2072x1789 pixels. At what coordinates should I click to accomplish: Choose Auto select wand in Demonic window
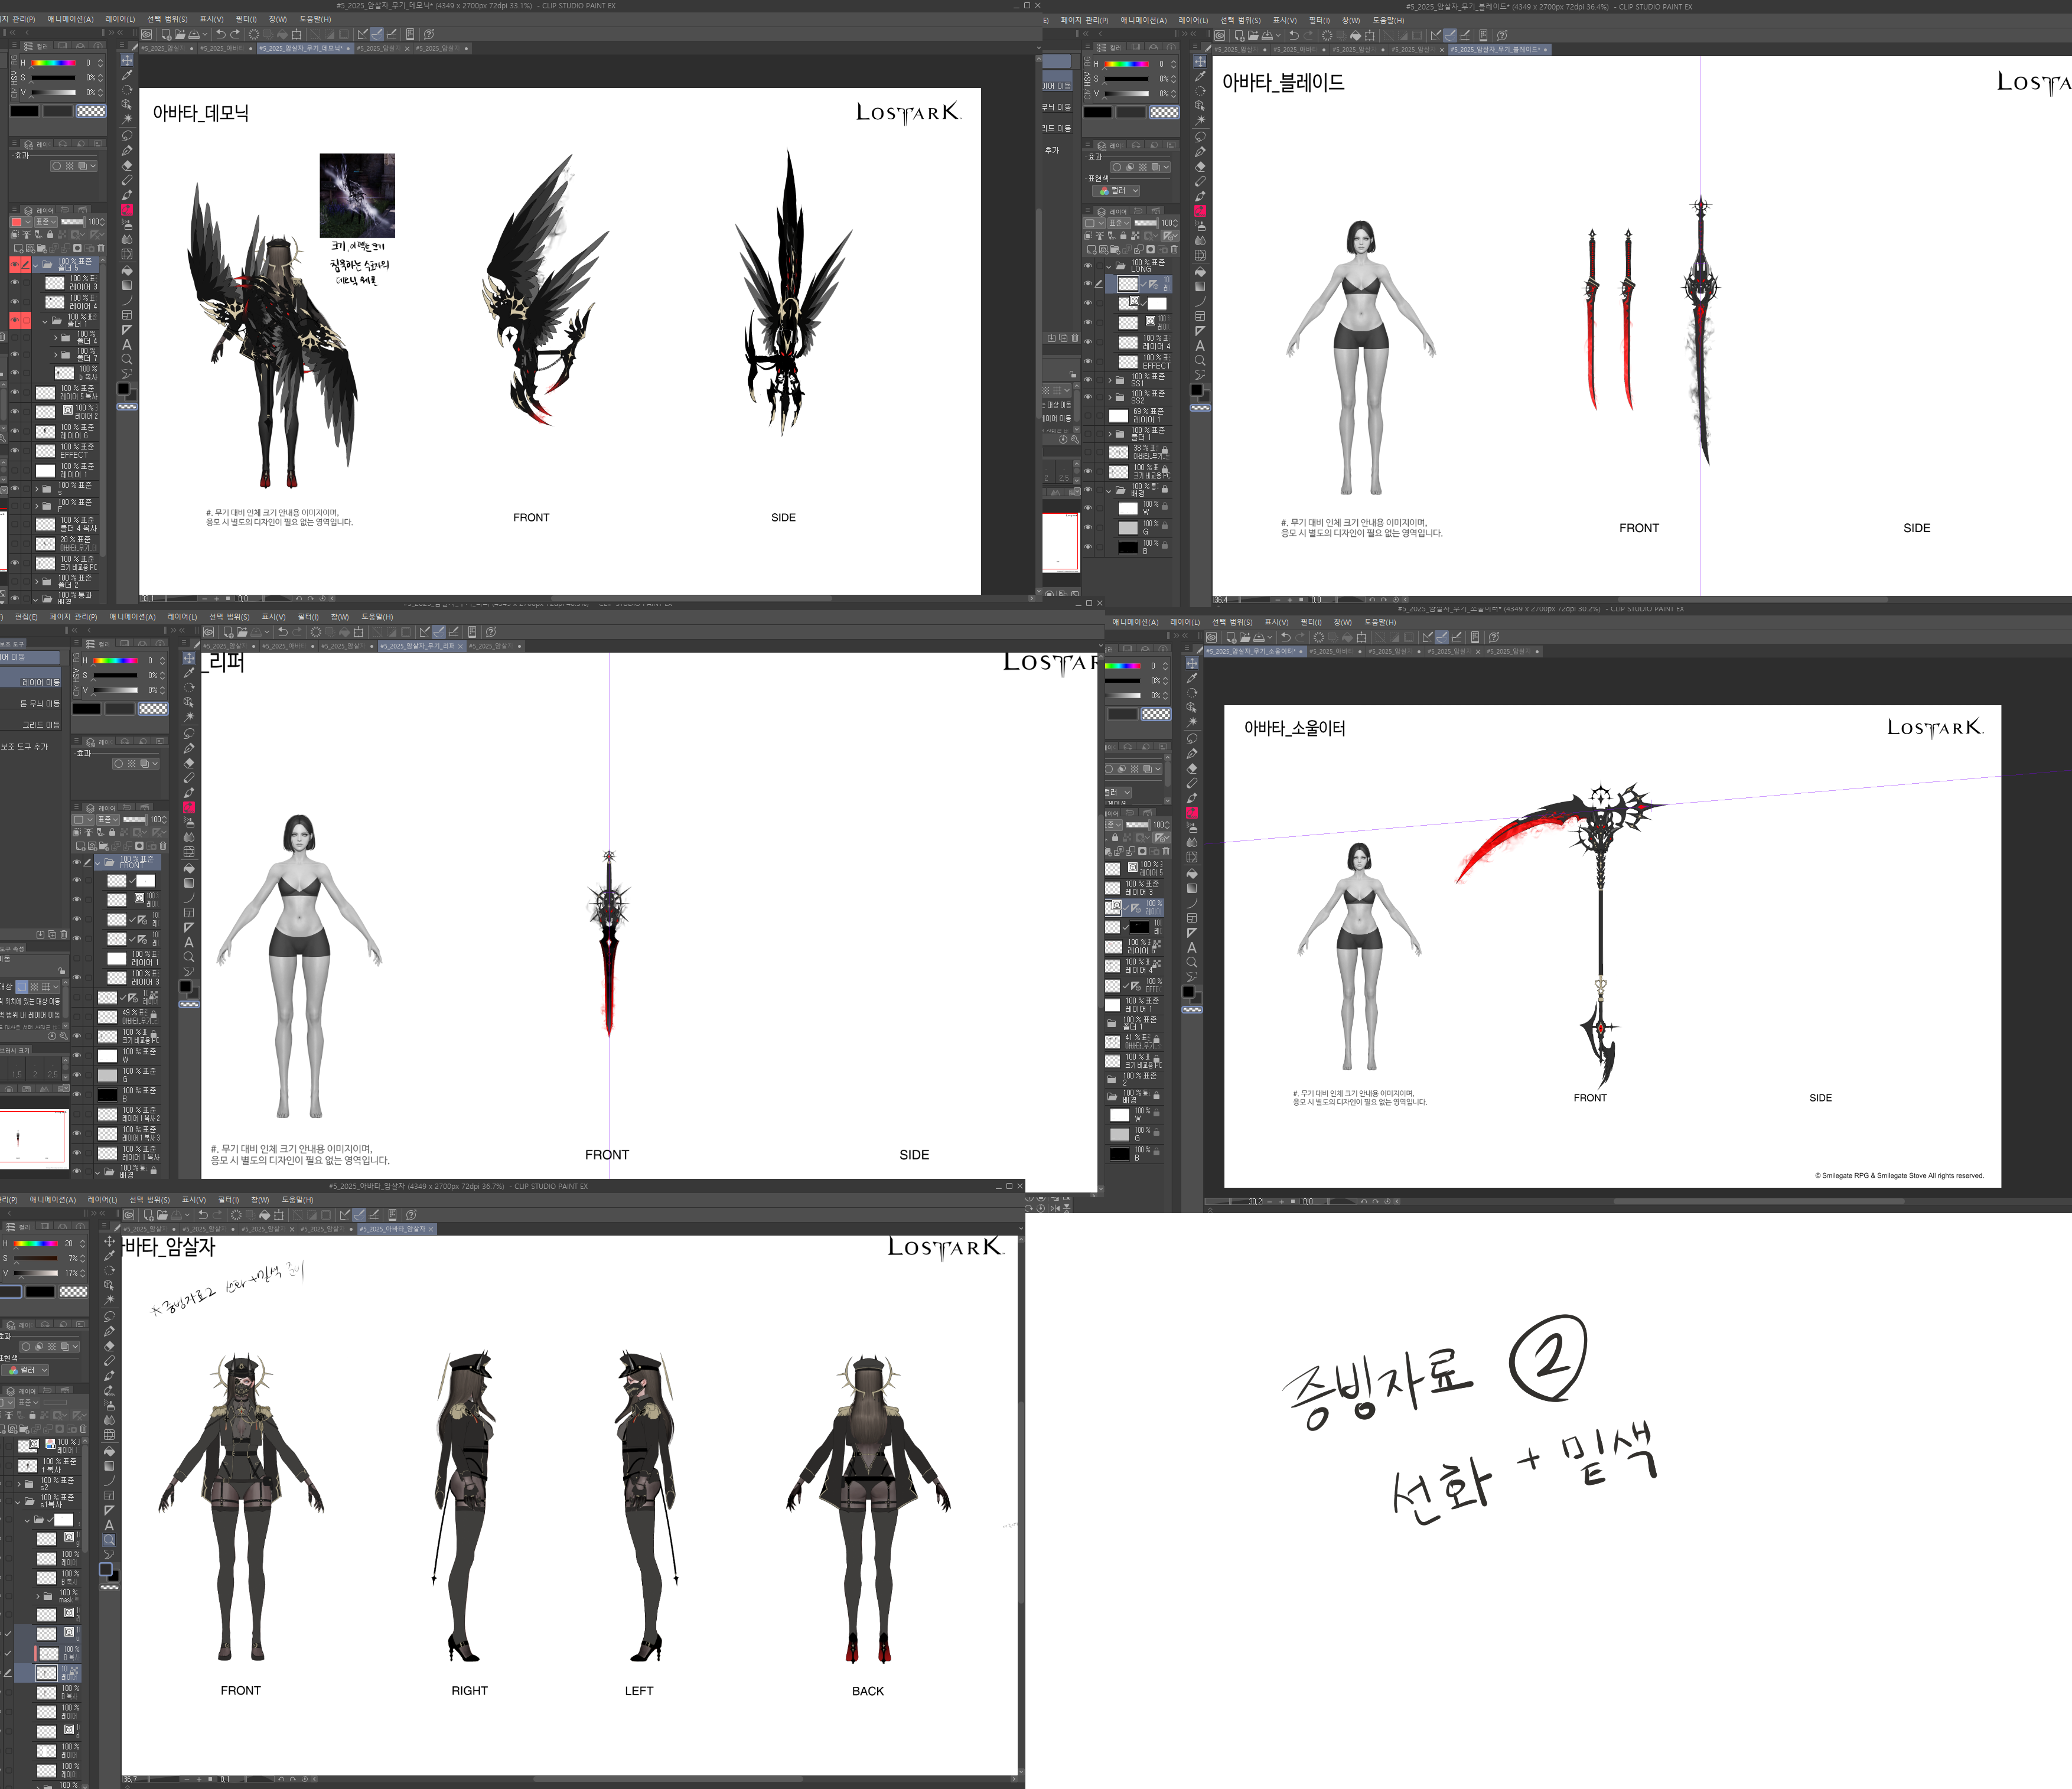pos(127,119)
